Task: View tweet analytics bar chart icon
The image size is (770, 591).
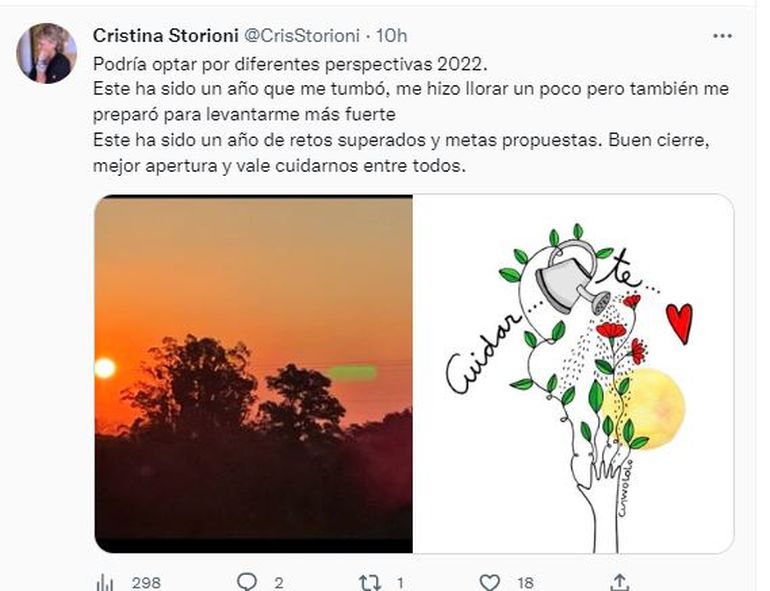Action: click(x=105, y=581)
